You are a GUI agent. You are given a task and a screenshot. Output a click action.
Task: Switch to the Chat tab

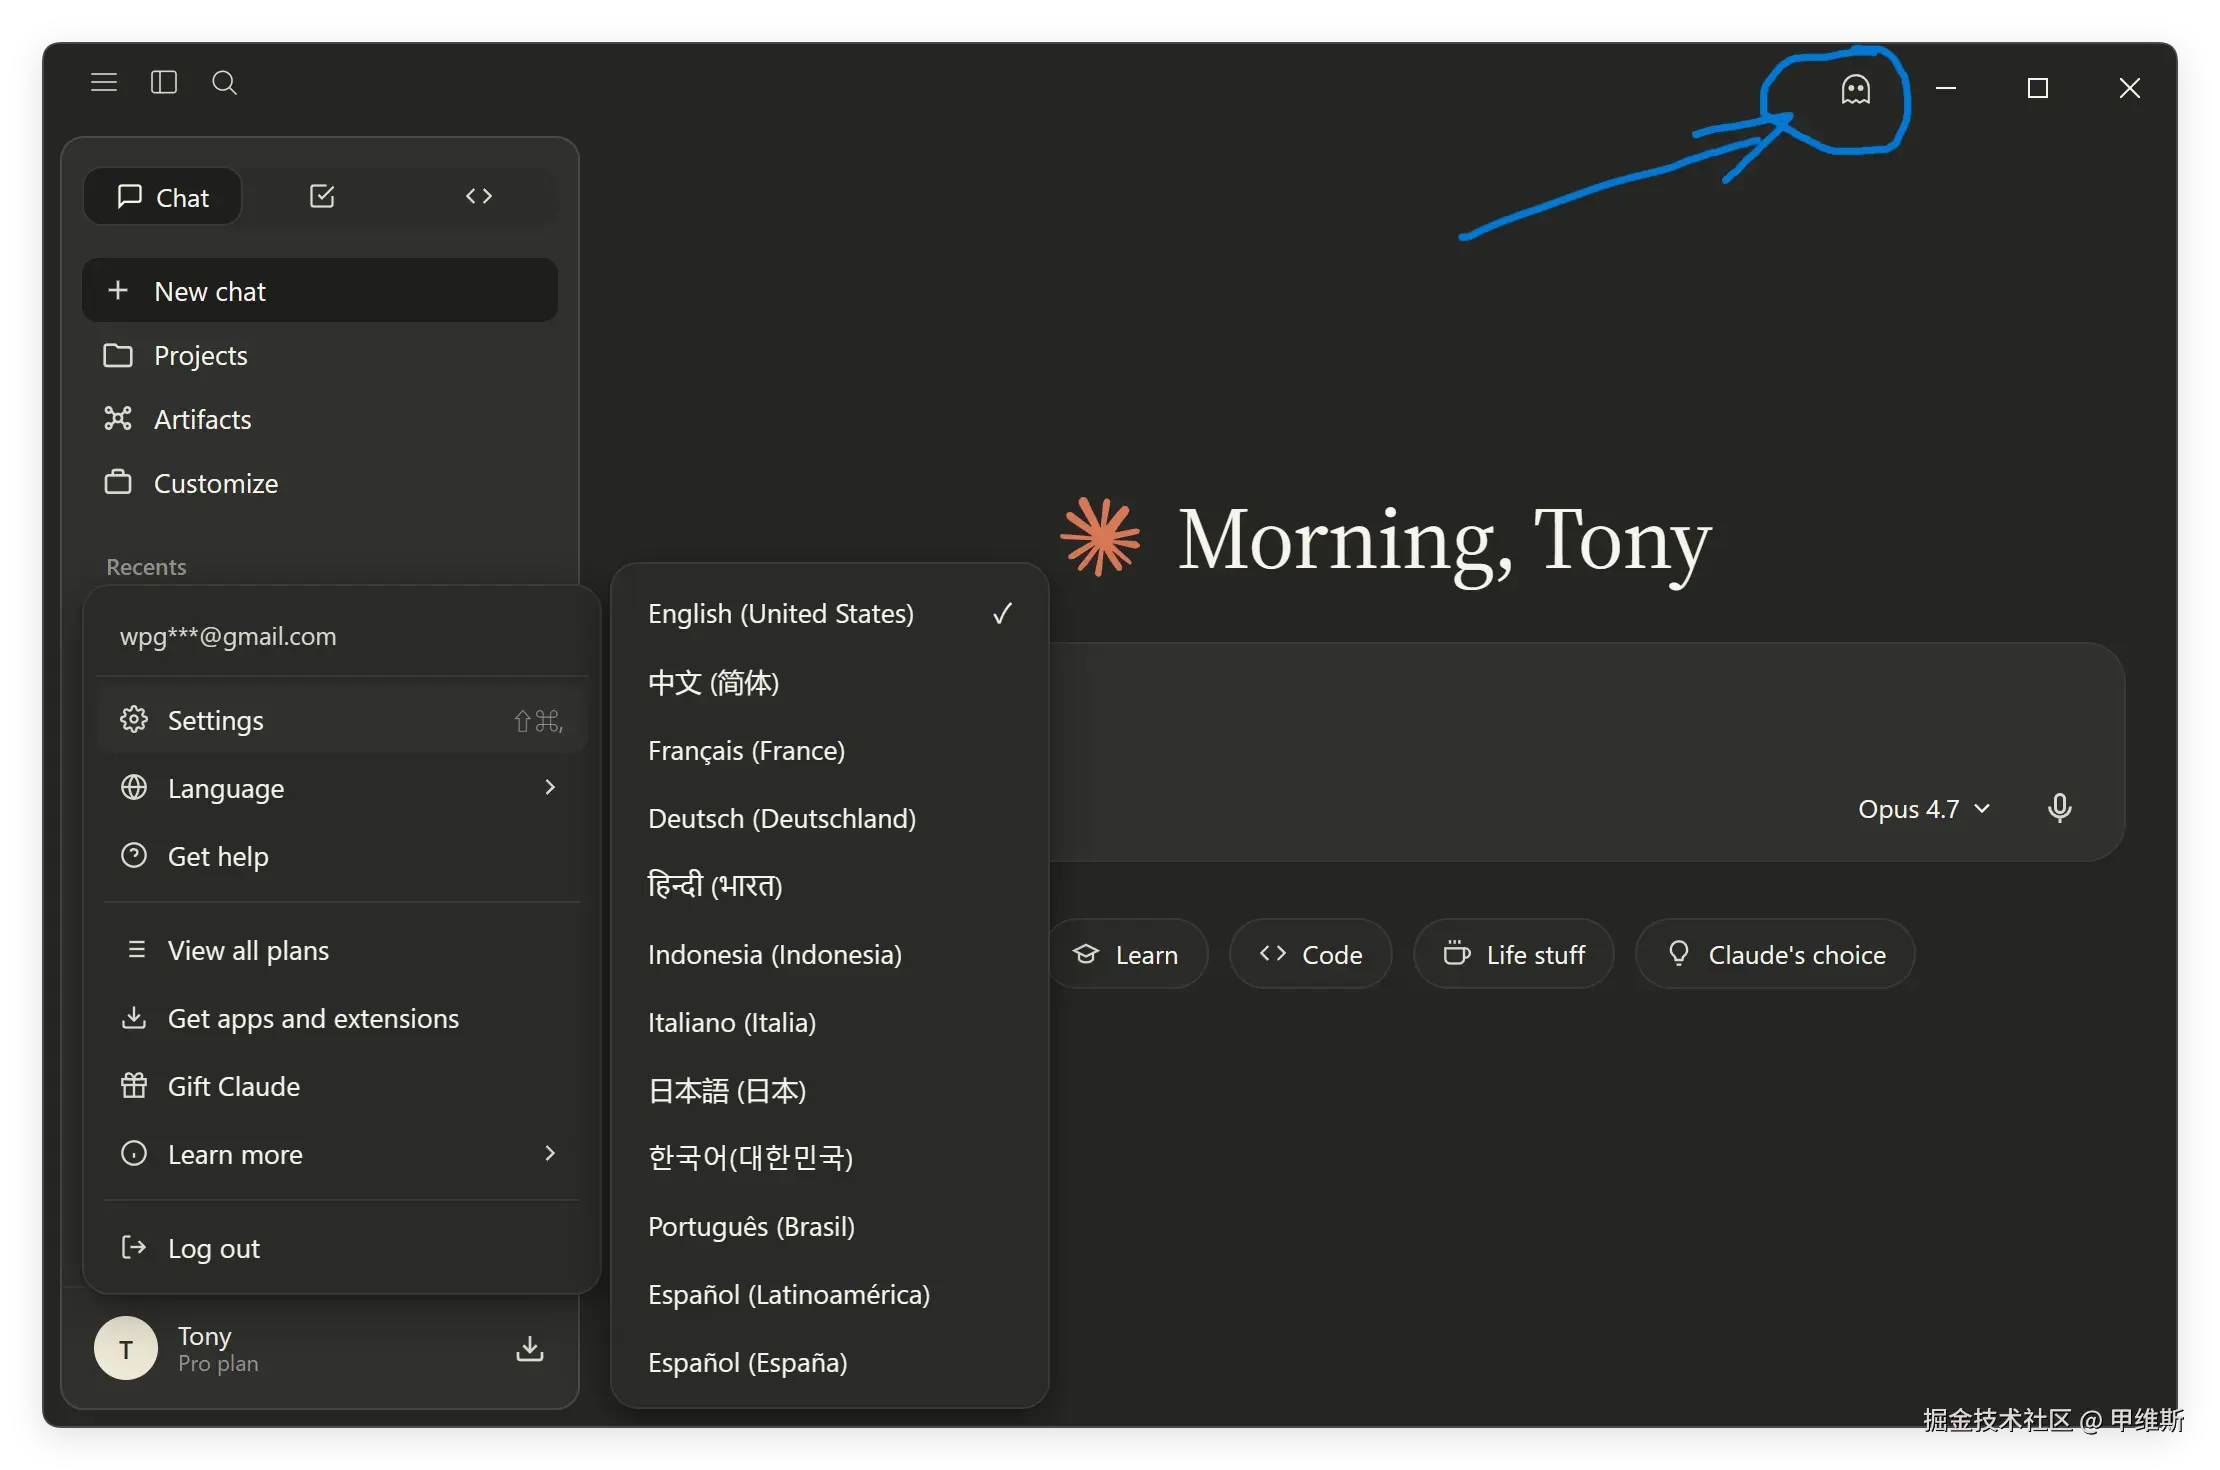pyautogui.click(x=163, y=197)
